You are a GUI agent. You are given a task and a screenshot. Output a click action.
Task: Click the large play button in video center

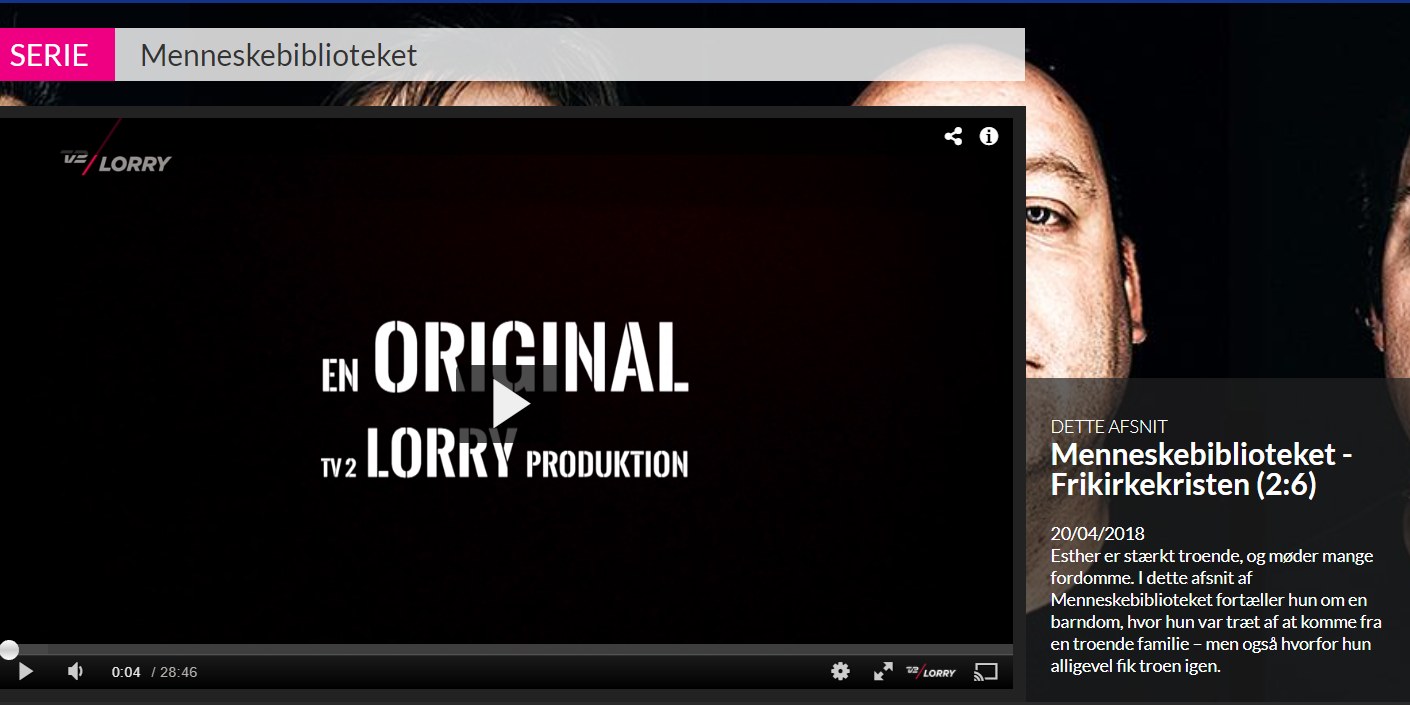click(511, 404)
